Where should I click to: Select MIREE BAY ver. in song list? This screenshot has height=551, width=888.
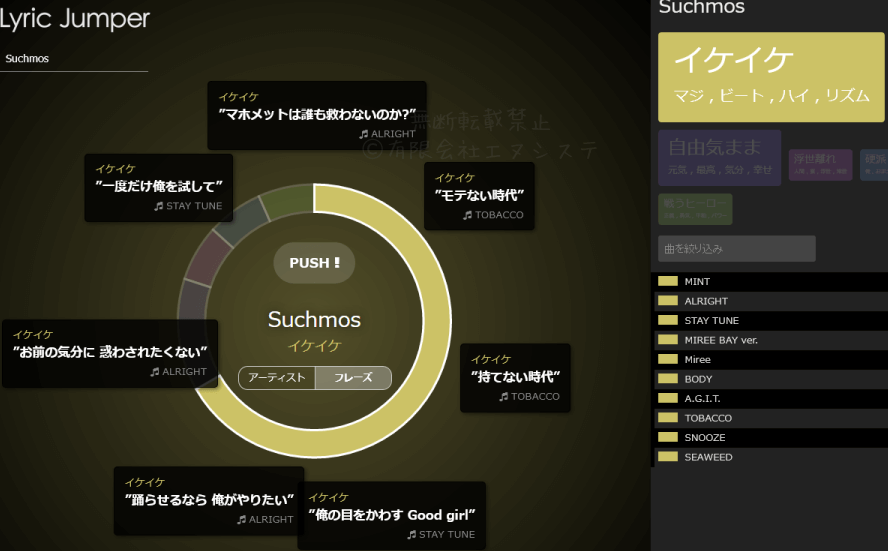coord(771,340)
